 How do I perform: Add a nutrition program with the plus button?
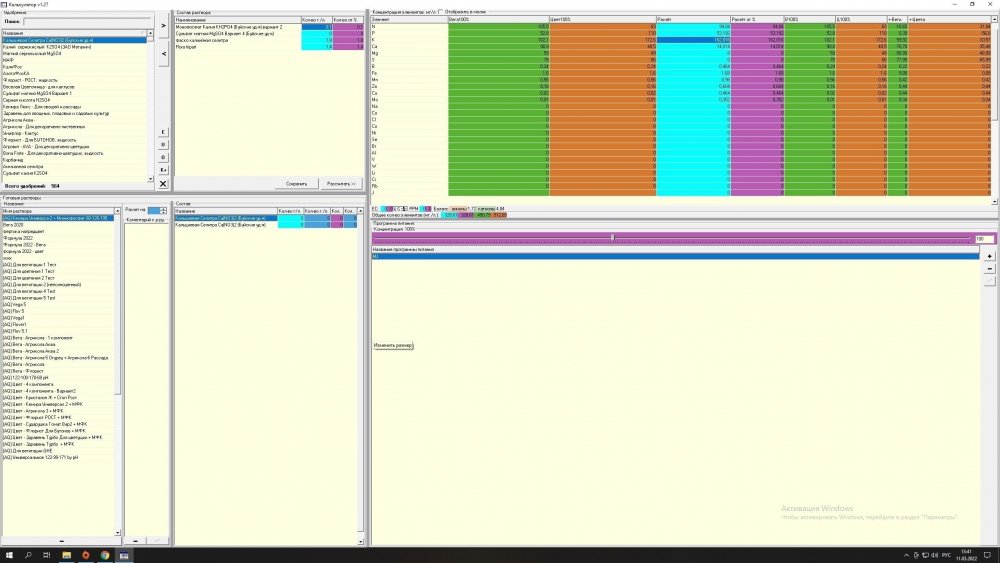(x=989, y=256)
